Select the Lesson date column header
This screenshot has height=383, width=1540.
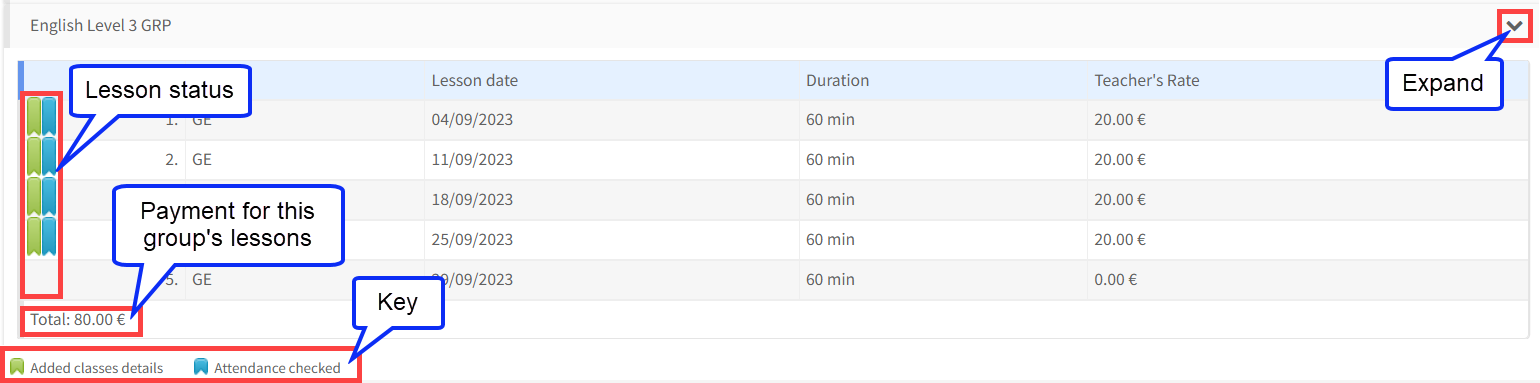point(474,80)
